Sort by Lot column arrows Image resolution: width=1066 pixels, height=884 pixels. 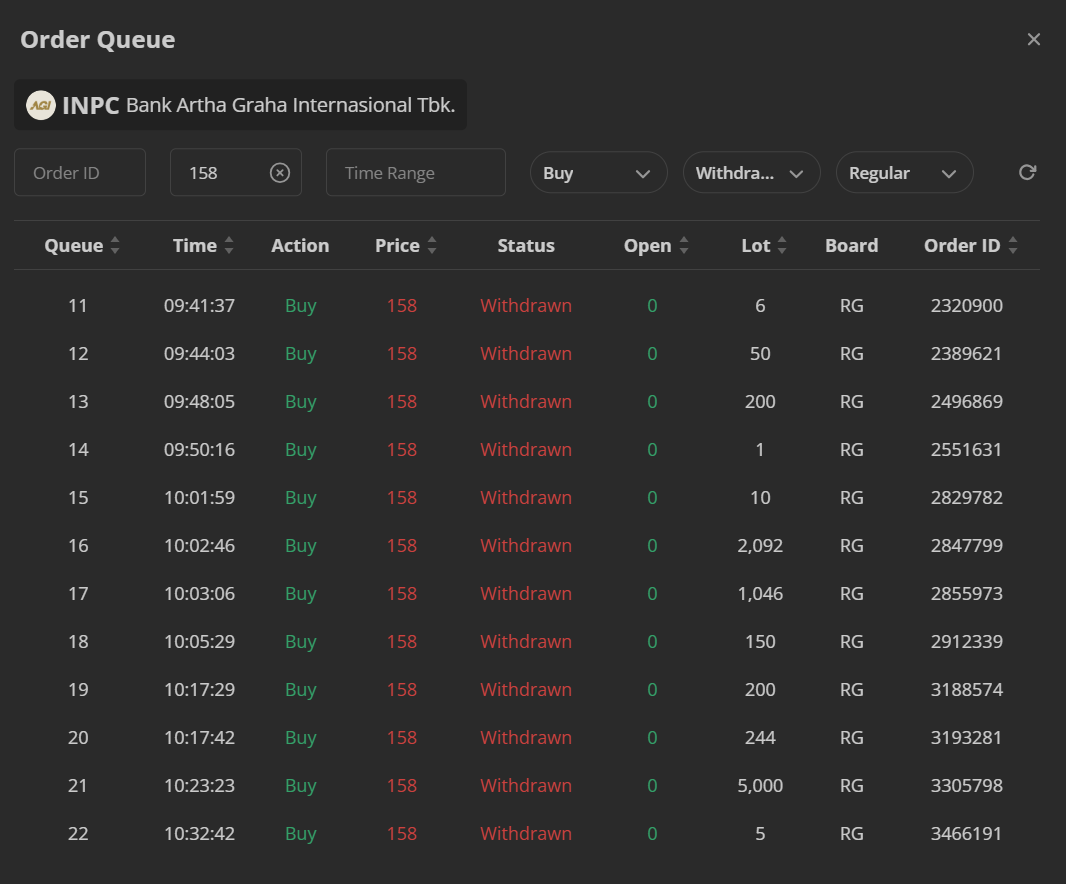click(782, 246)
